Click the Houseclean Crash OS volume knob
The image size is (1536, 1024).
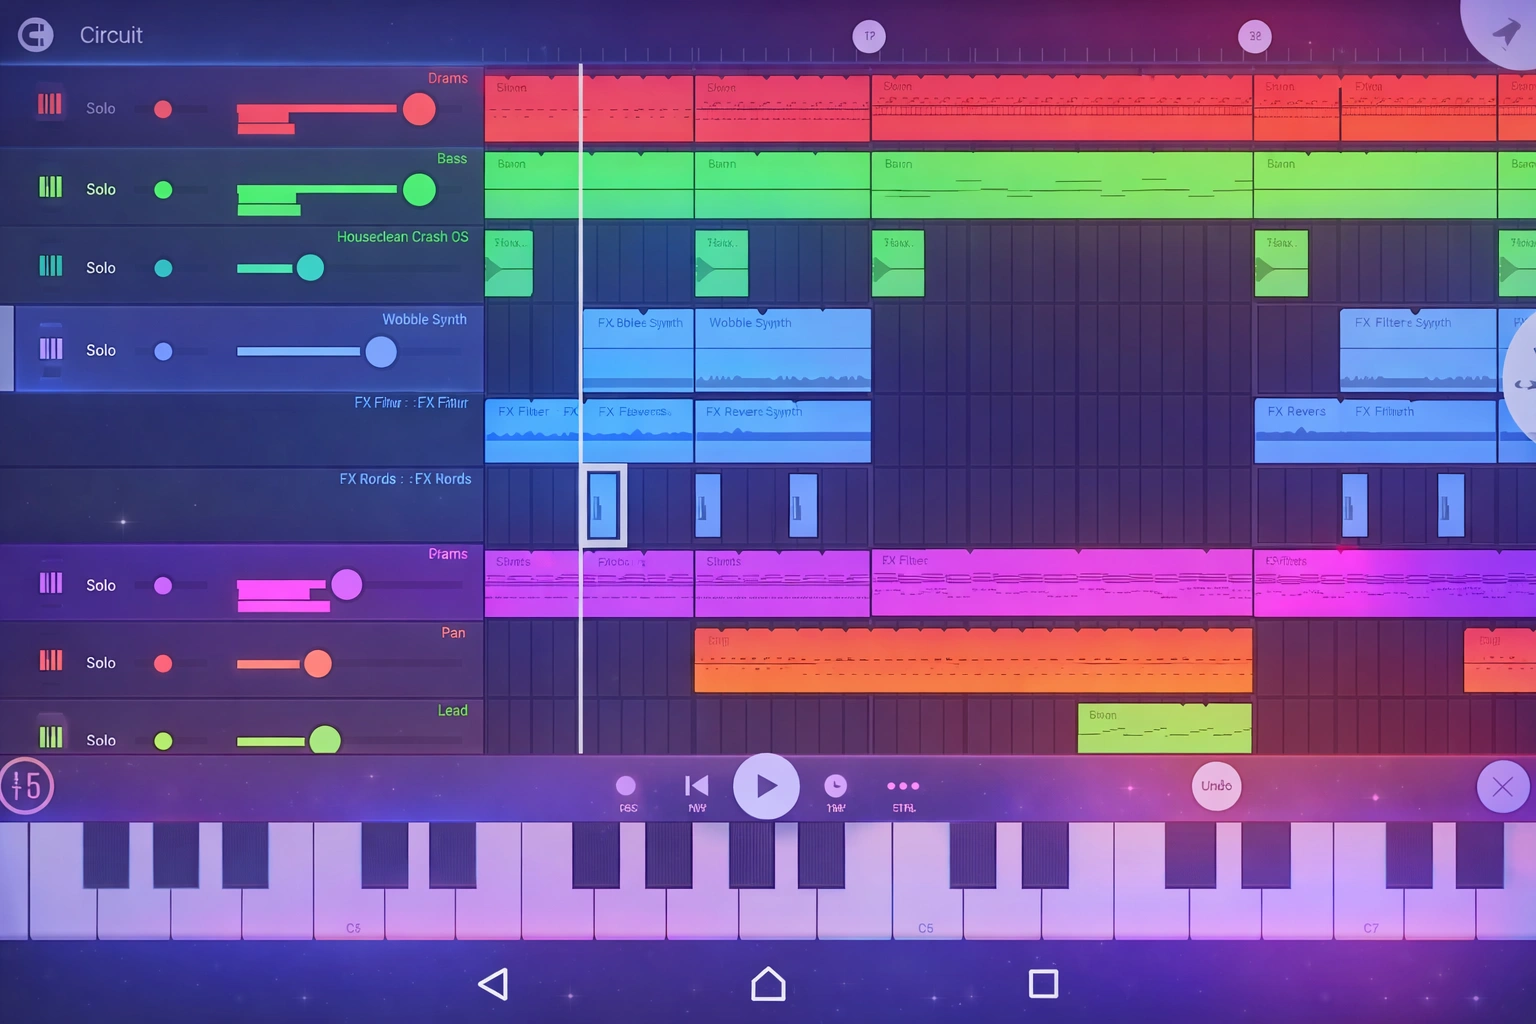coord(310,268)
